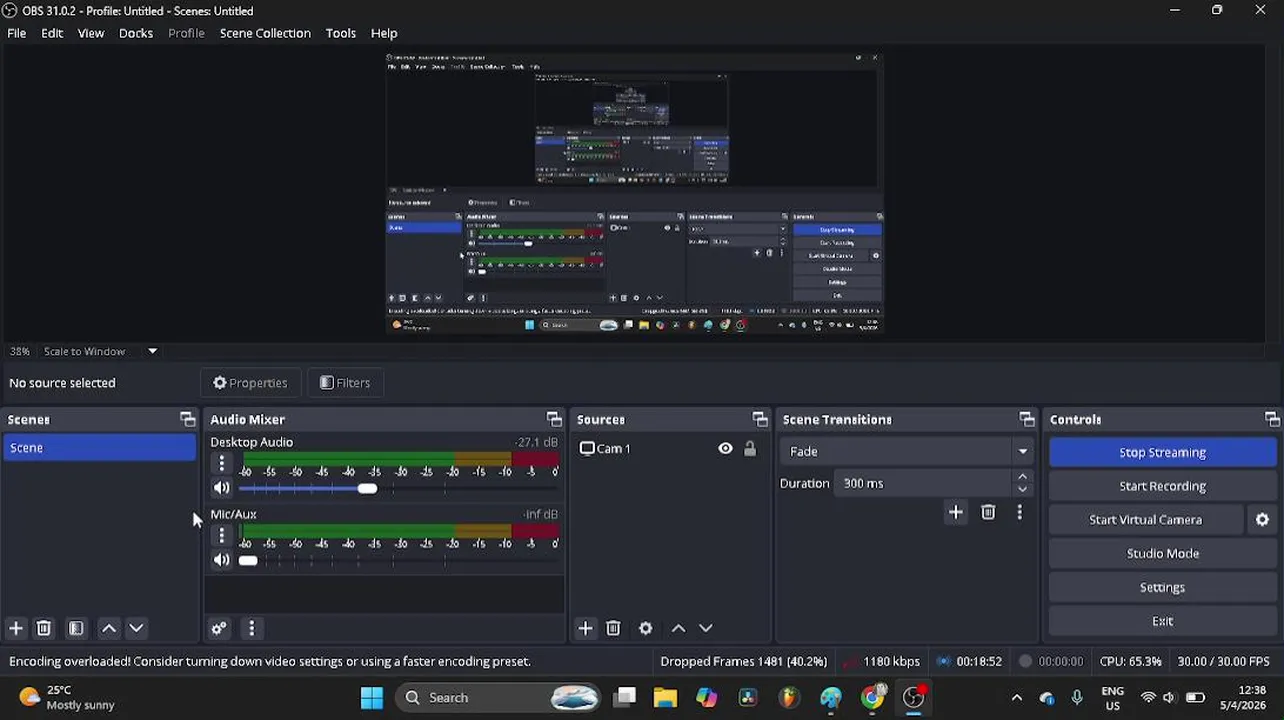Open FL Studio from taskbar
The width and height of the screenshot is (1284, 720).
tap(789, 697)
